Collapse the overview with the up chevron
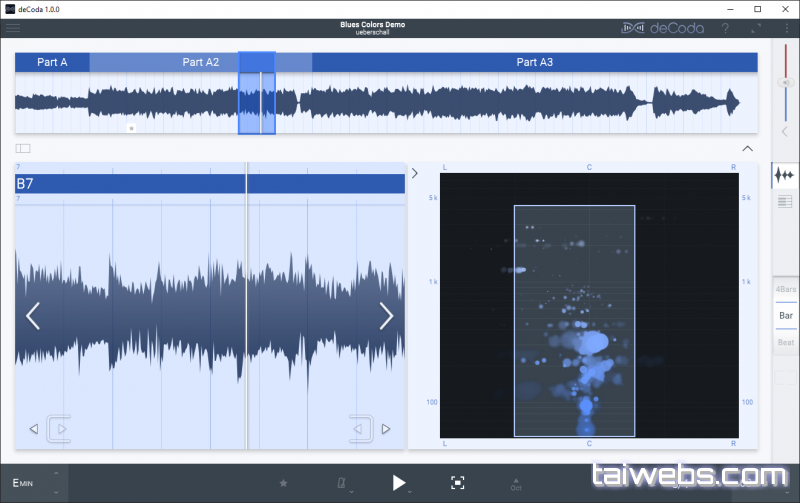Screen dimensions: 800x503 click(x=747, y=148)
